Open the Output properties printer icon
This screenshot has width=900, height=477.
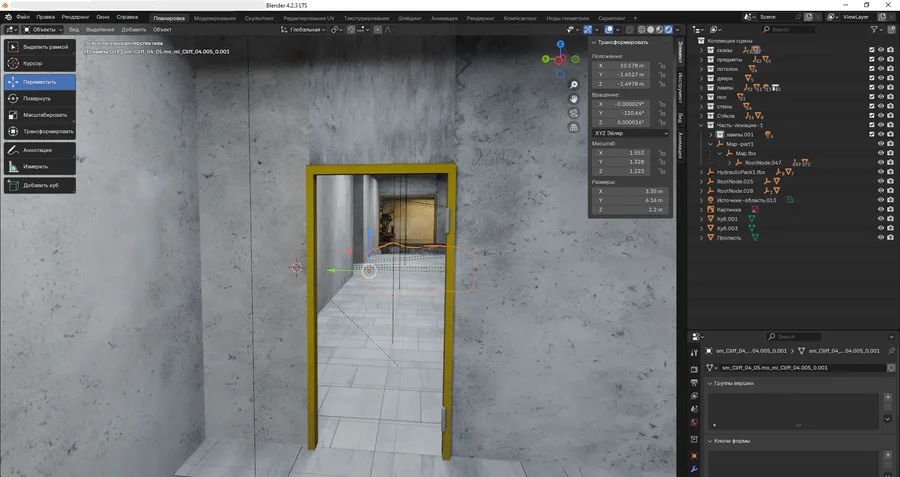(x=694, y=382)
